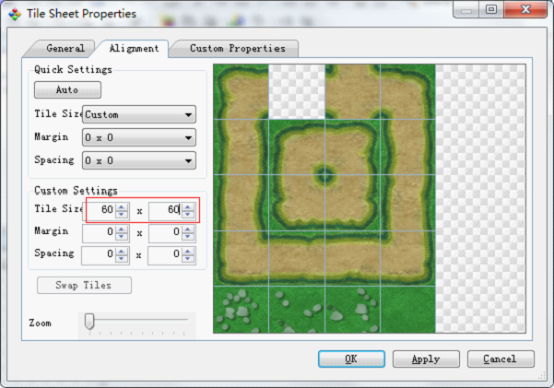Increase custom spacing width stepper
Screen dimensions: 554x388
point(122,251)
